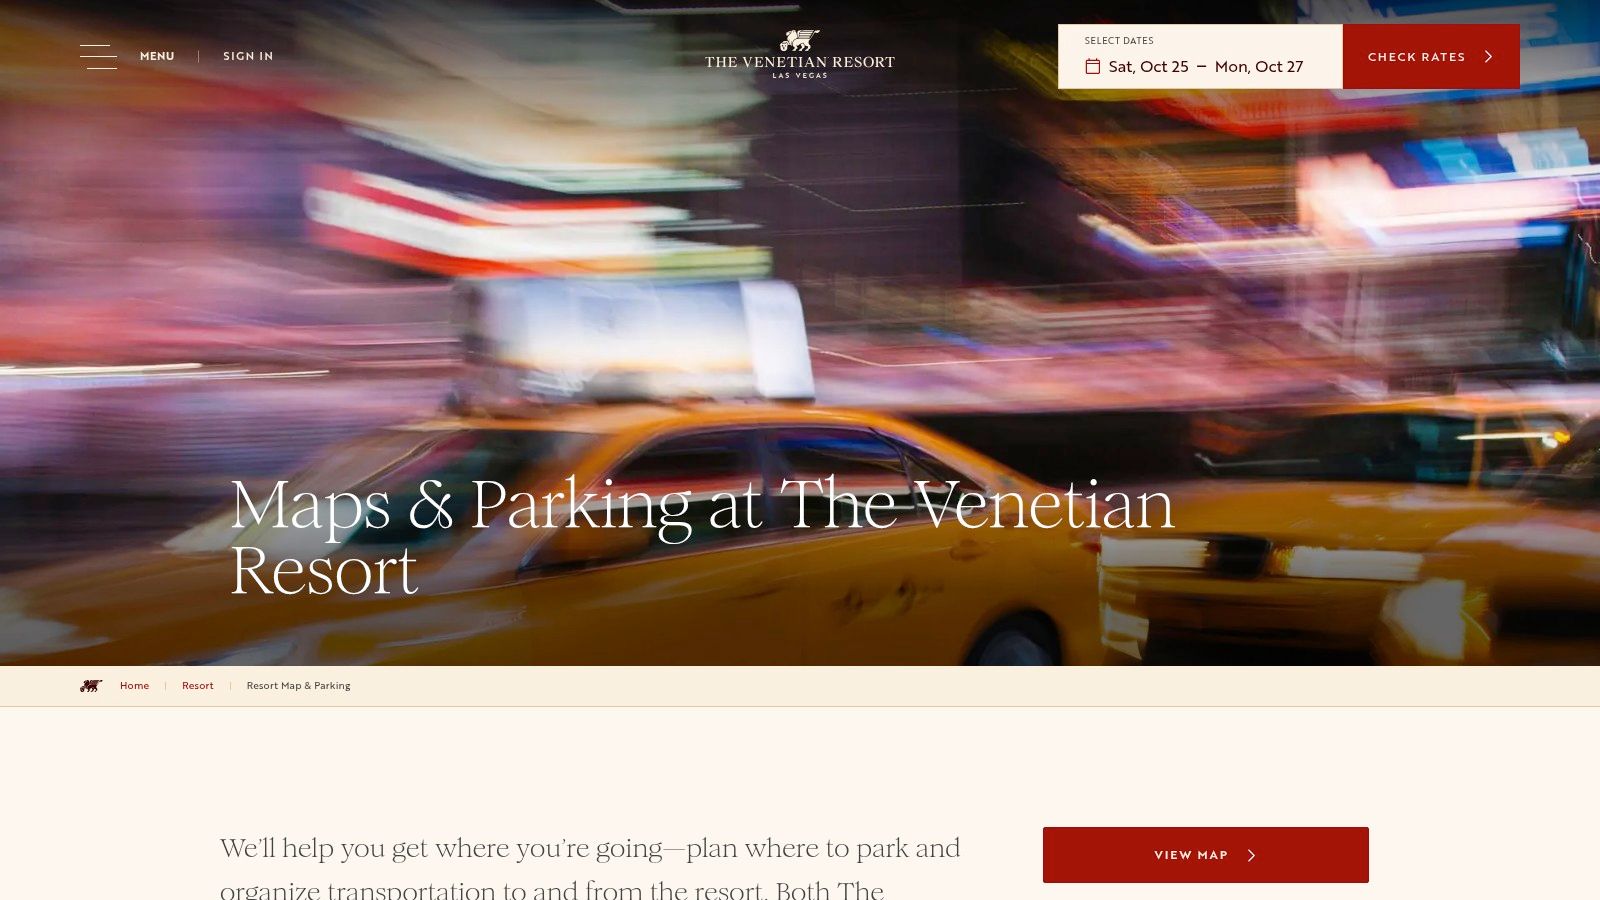Click the small lion icon in breadcrumbs

click(x=91, y=686)
